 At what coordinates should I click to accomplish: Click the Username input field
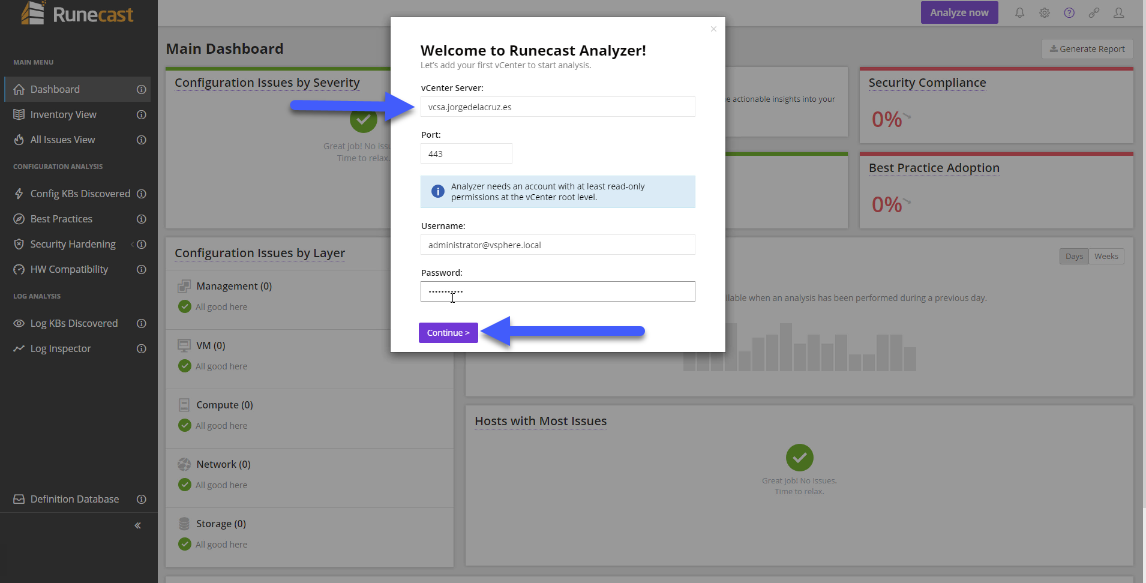[558, 245]
